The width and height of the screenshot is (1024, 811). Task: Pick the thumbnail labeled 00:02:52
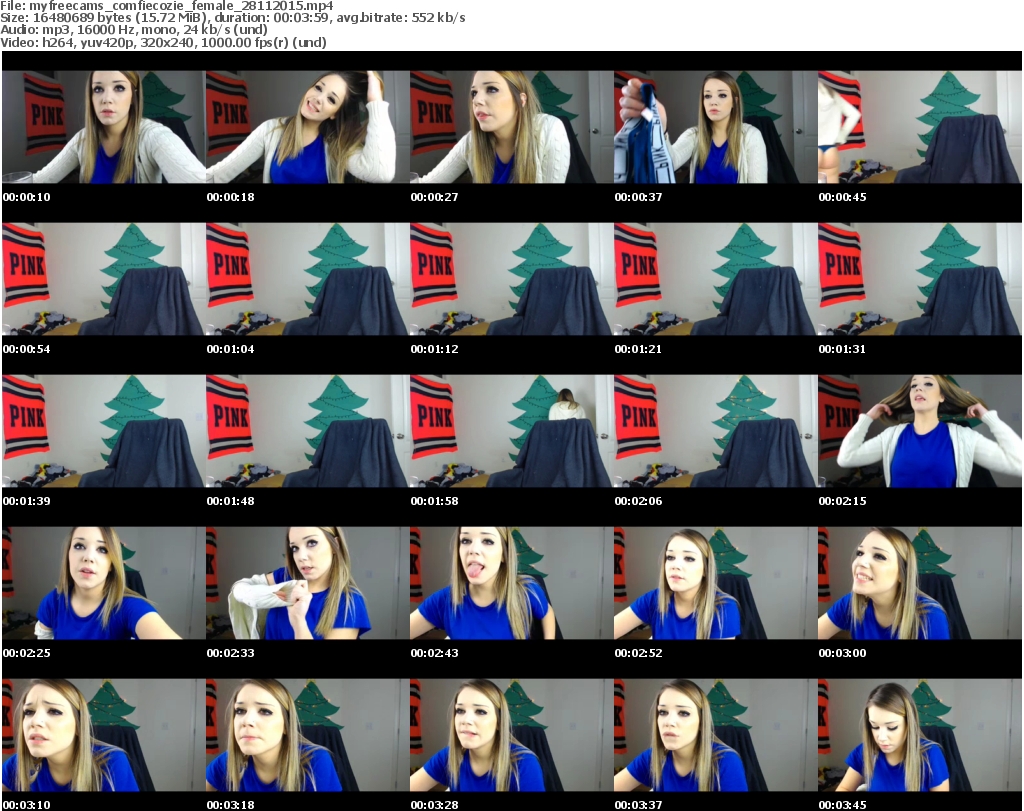(x=716, y=583)
